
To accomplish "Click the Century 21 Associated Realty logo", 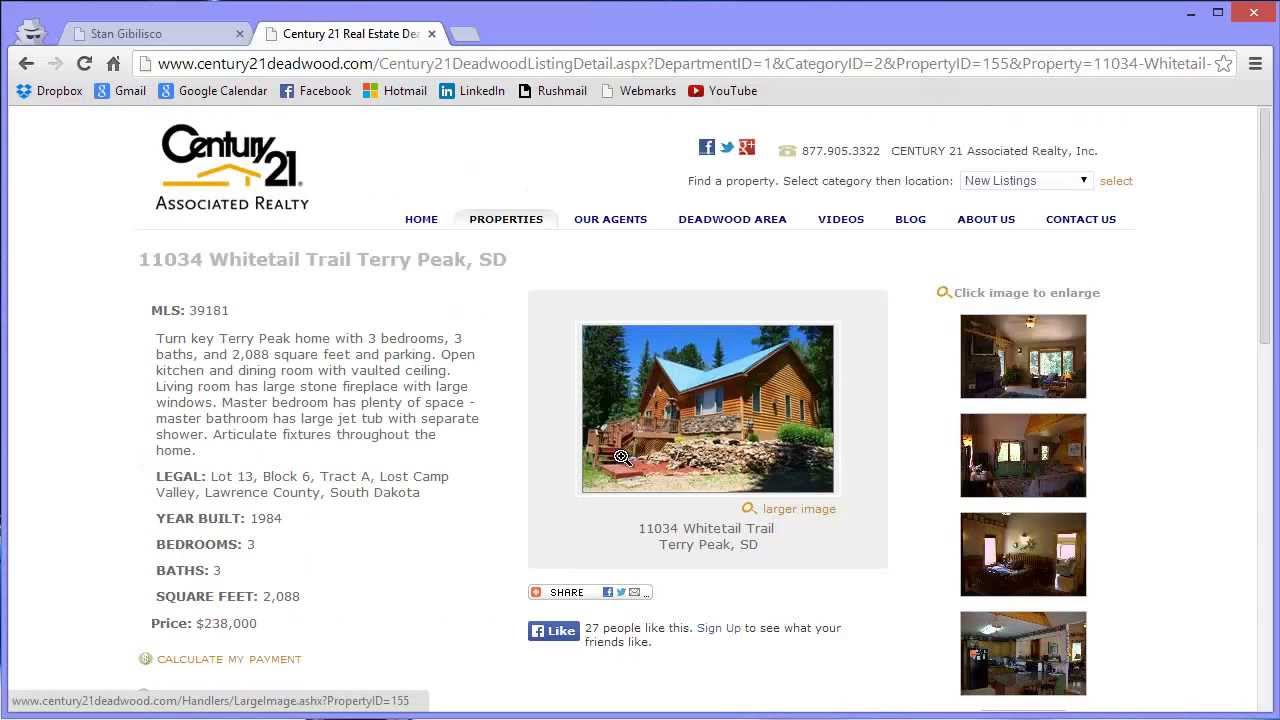I will [232, 167].
